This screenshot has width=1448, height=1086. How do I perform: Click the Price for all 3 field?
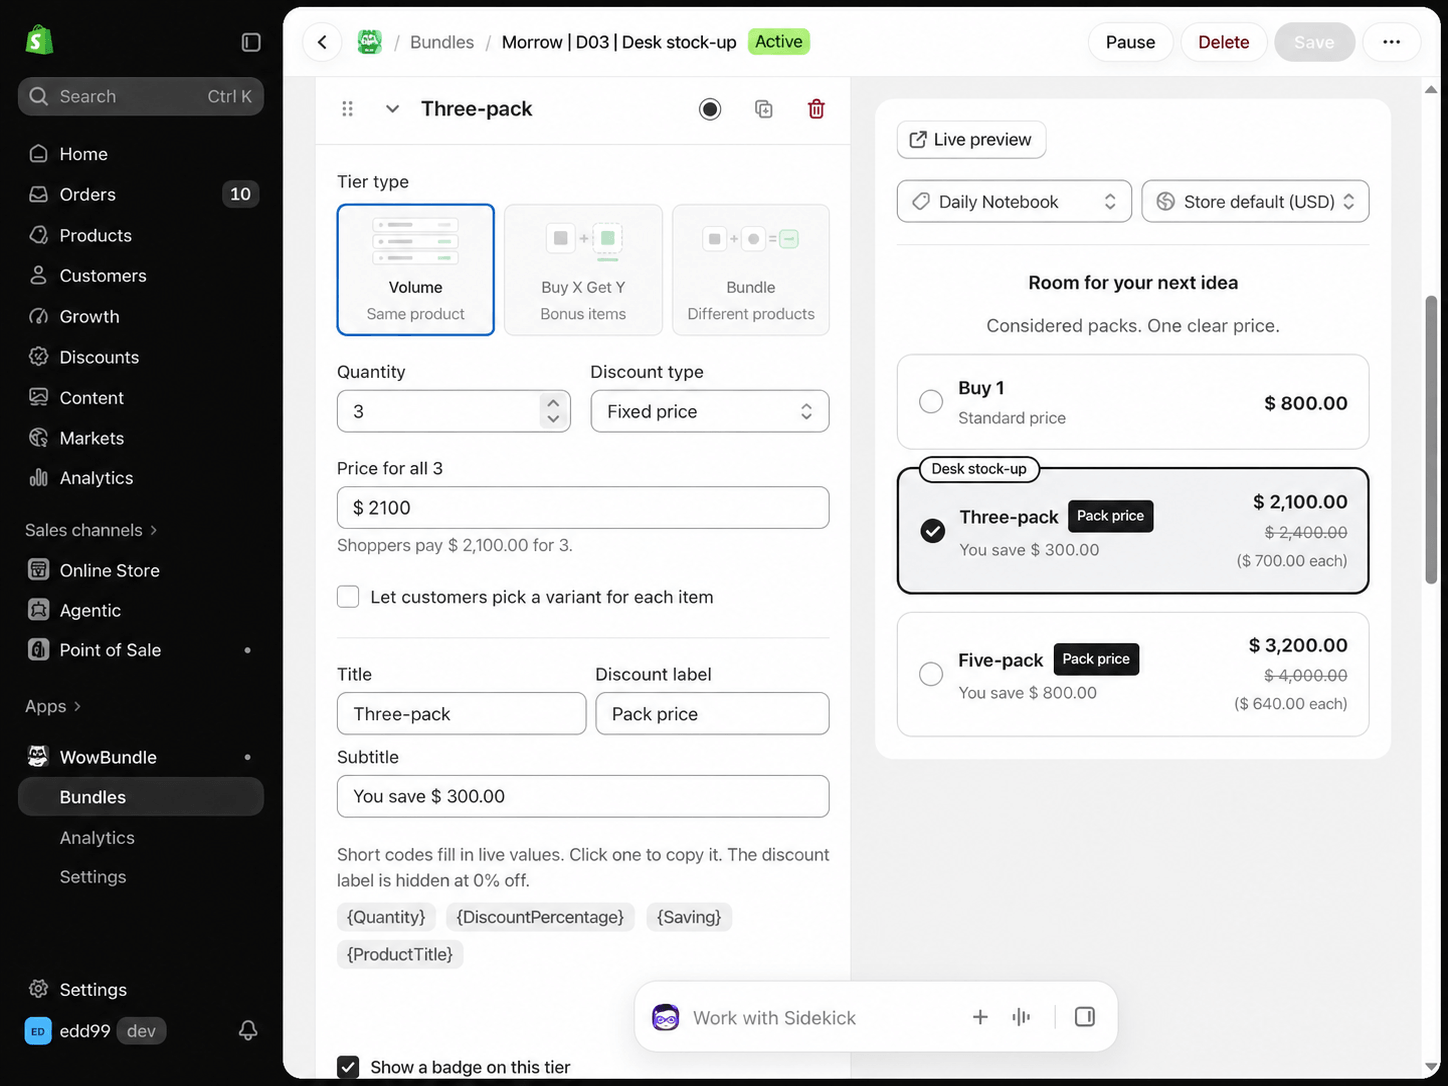[583, 508]
